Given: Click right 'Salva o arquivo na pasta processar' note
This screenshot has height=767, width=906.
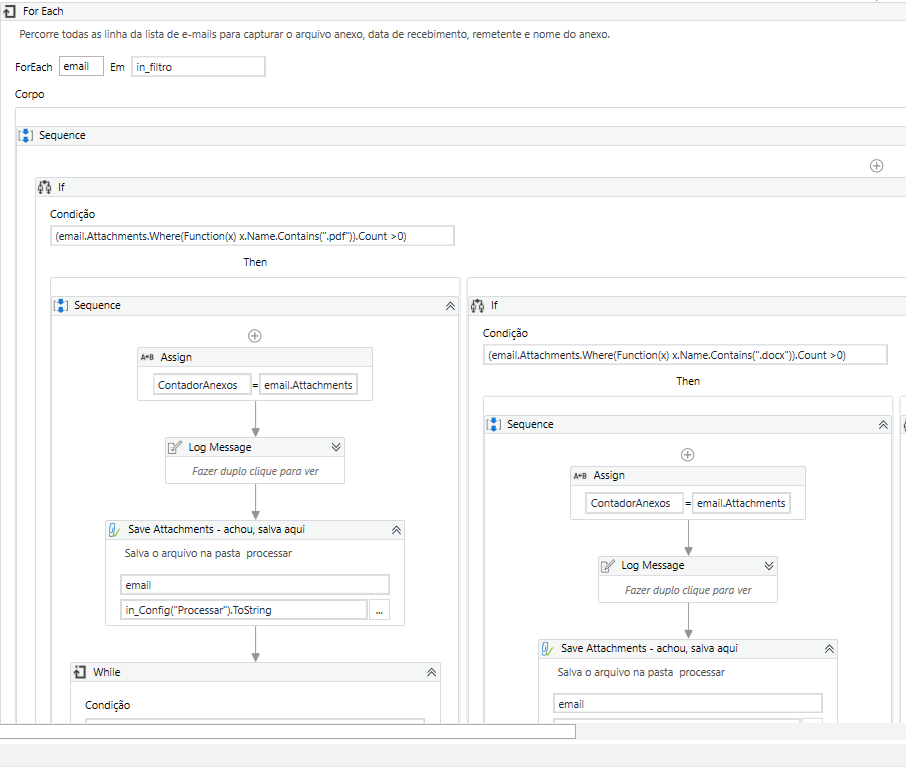Looking at the screenshot, I should 641,672.
